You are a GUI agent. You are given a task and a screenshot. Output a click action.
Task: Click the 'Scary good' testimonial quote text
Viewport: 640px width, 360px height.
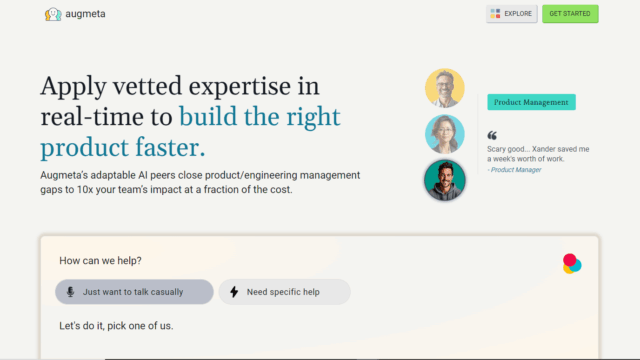538,154
